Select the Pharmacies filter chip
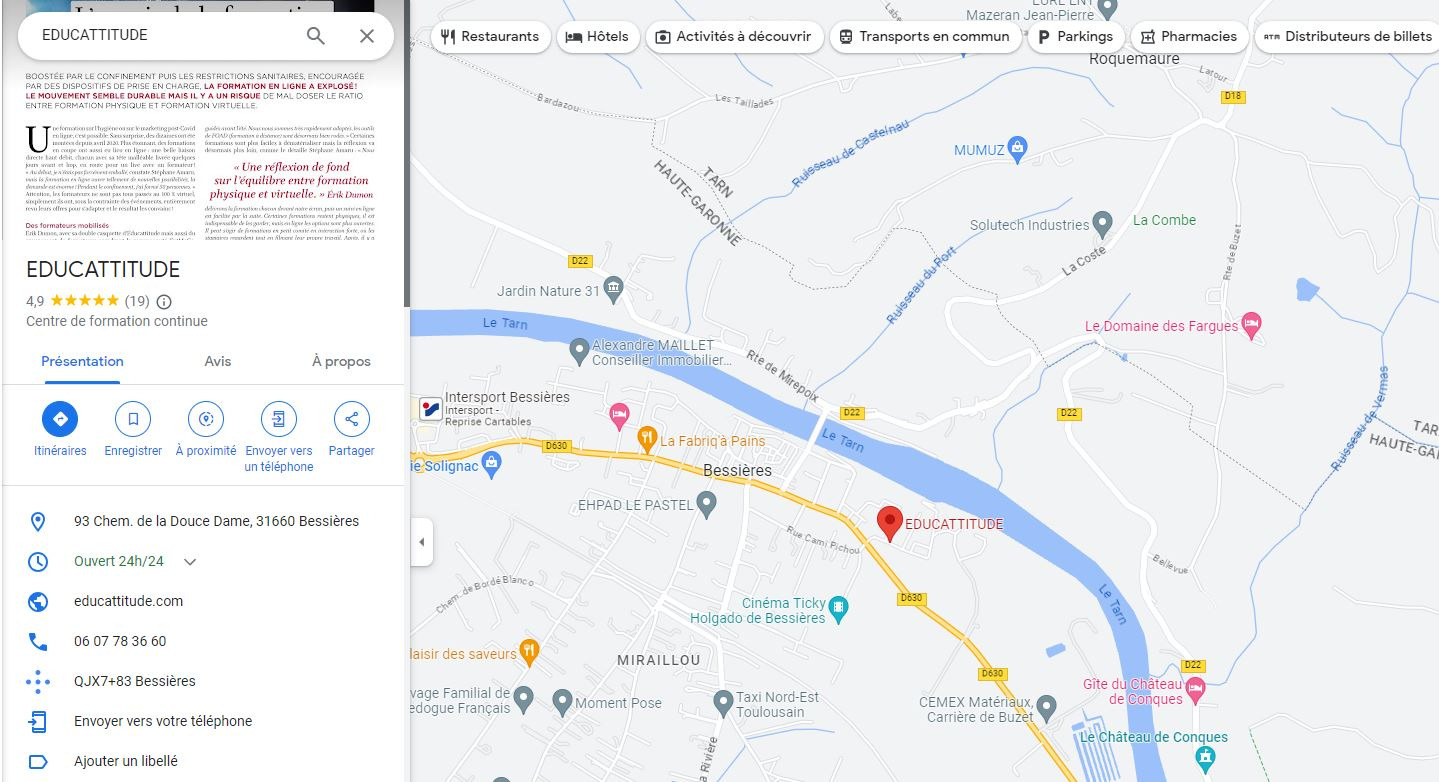This screenshot has height=782, width=1439. tap(1189, 37)
